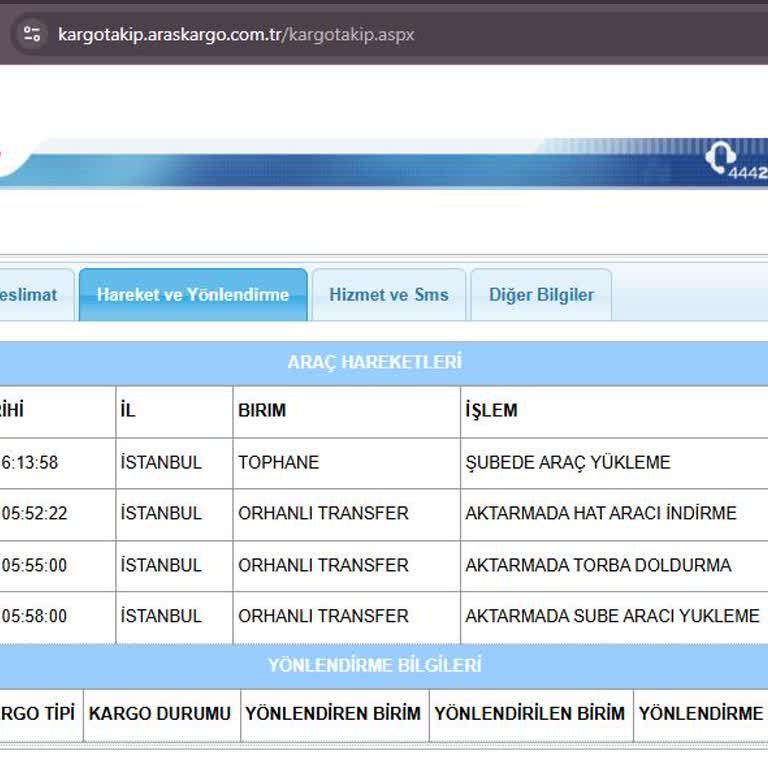Click AKTARMADA TORBA DOLDURMA cell

(x=614, y=566)
